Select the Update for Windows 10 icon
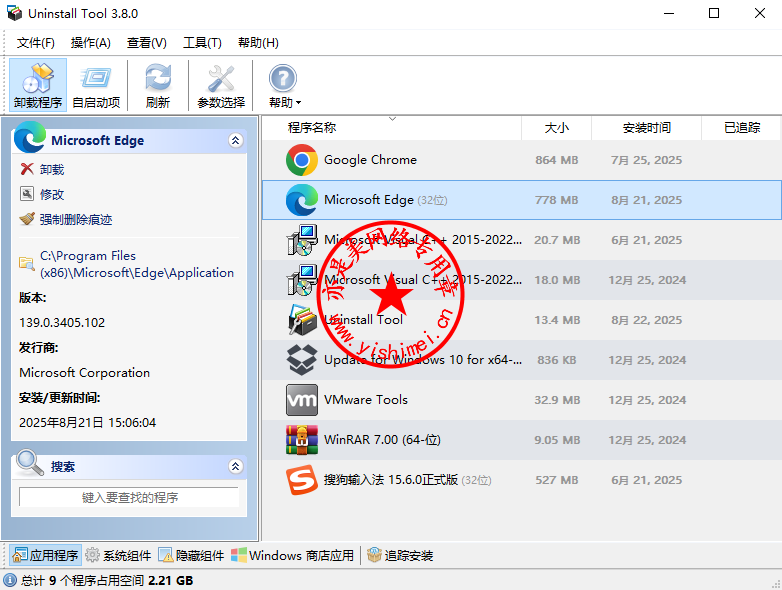Viewport: 782px width, 590px height. point(302,360)
